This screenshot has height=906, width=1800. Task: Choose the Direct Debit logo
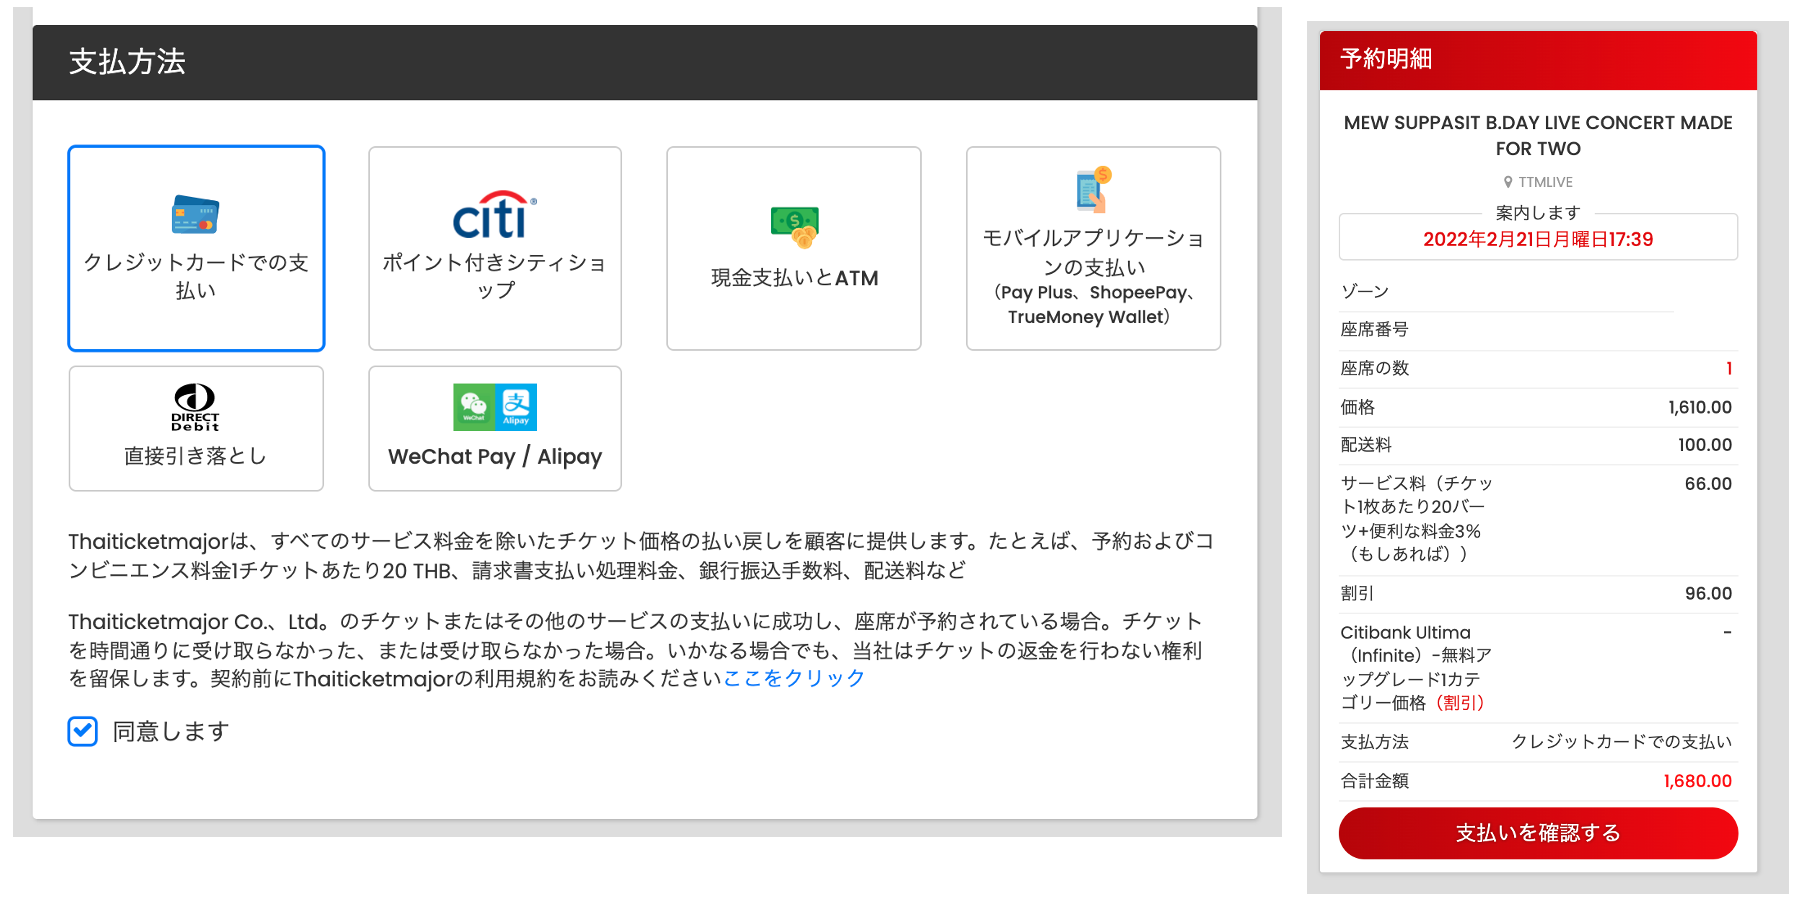point(195,407)
